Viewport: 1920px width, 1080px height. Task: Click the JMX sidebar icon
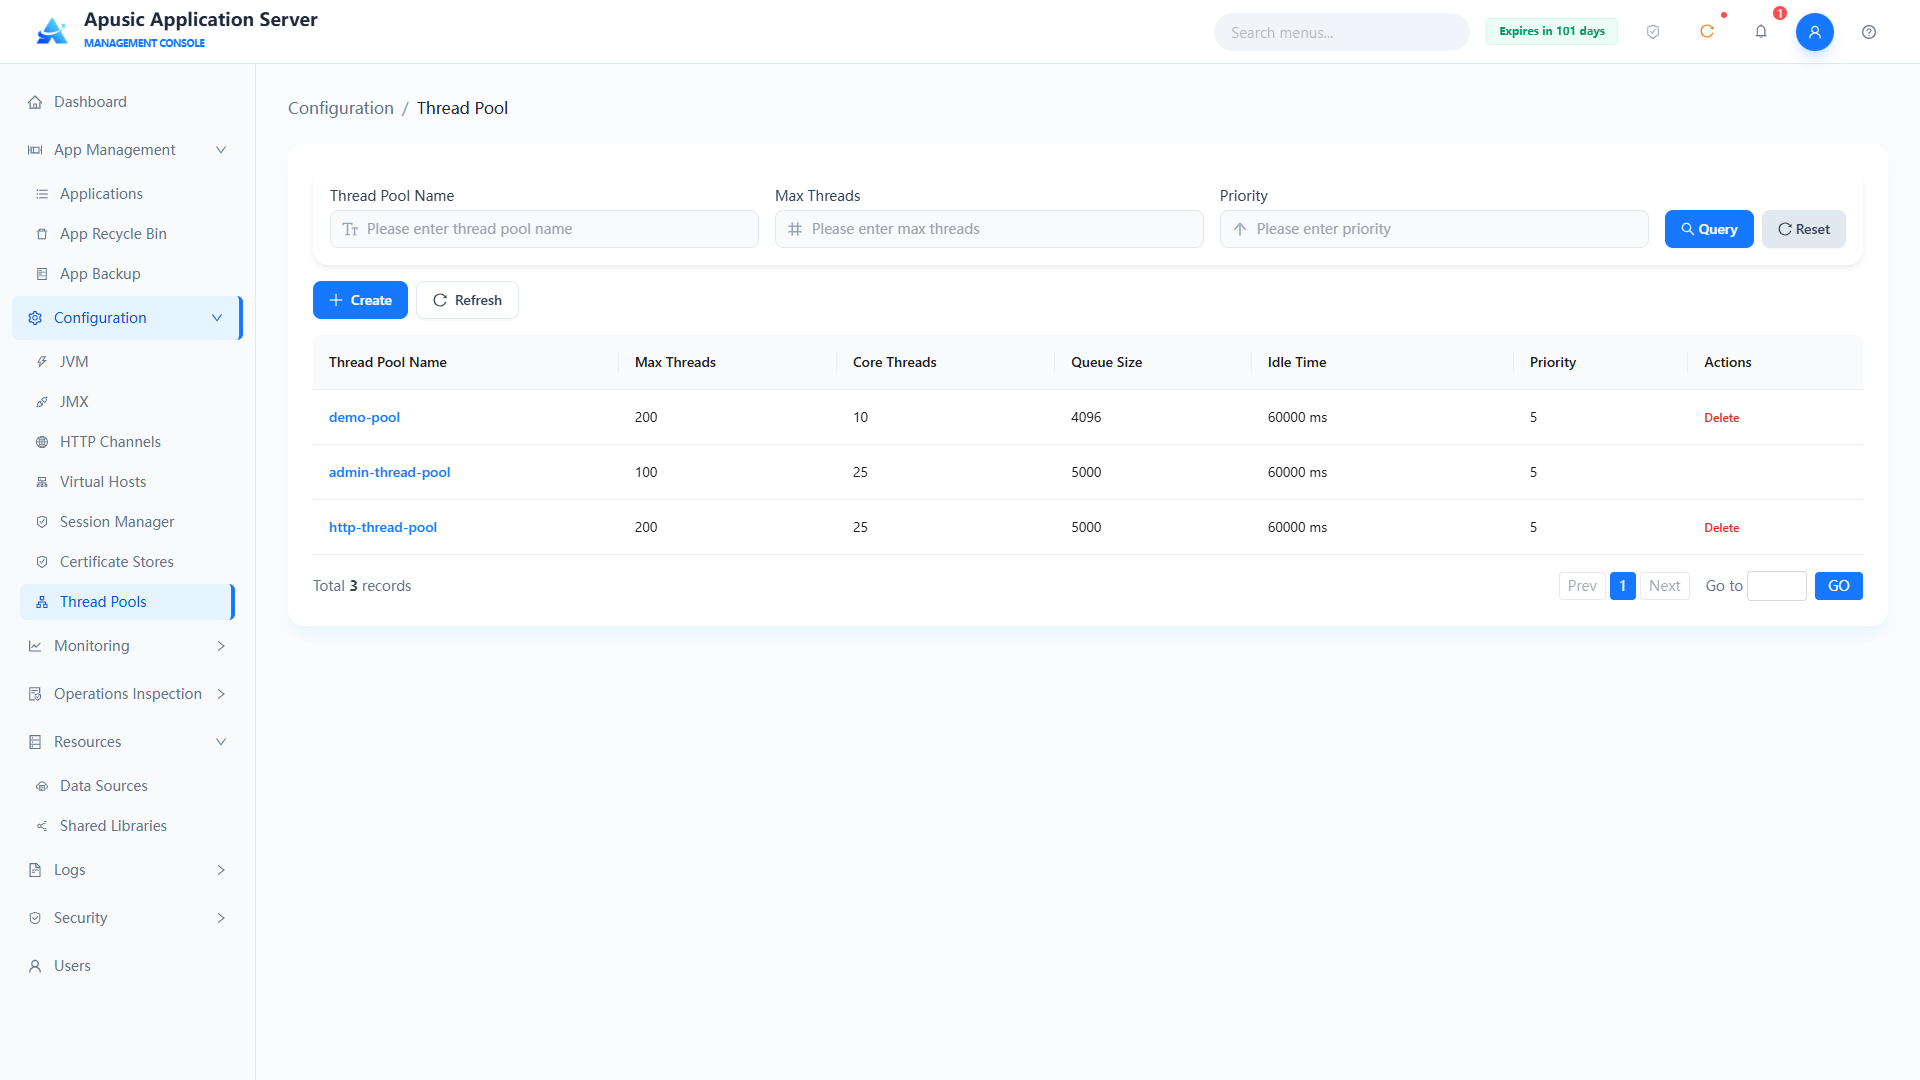[x=42, y=402]
